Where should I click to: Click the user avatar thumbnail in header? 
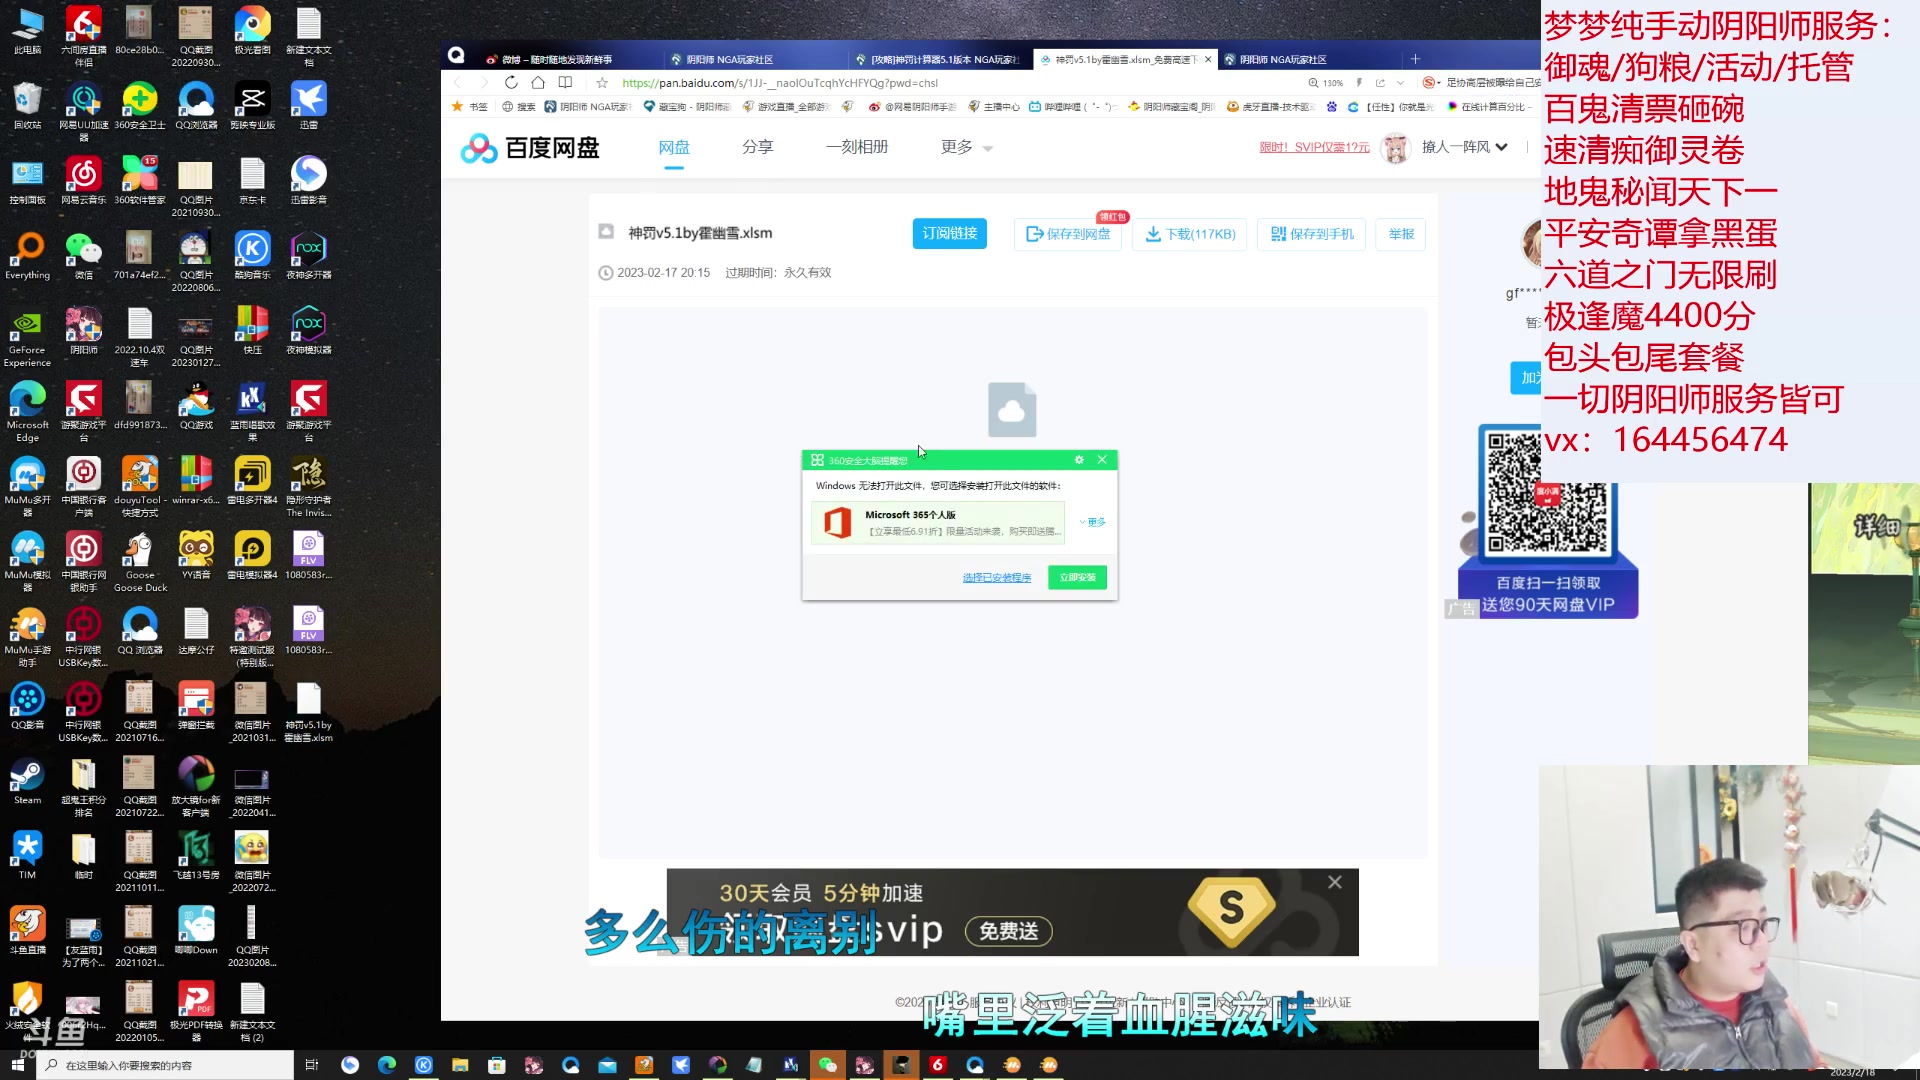click(x=1395, y=147)
